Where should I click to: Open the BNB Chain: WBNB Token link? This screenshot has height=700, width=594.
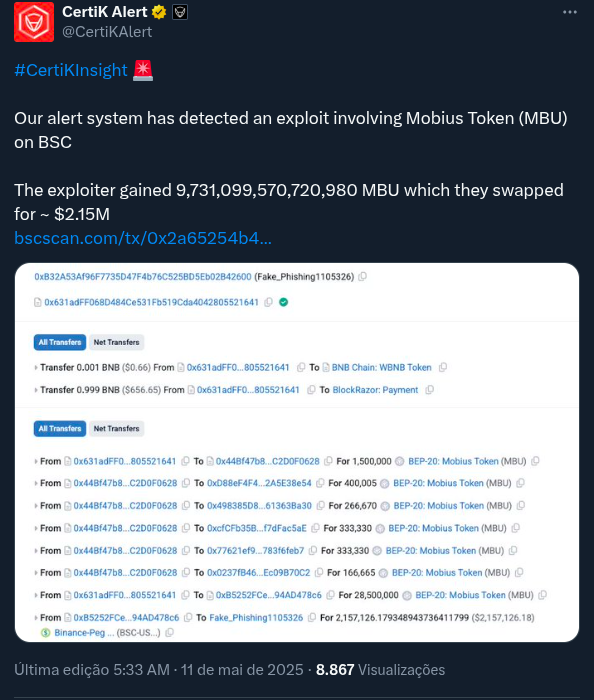coord(382,367)
